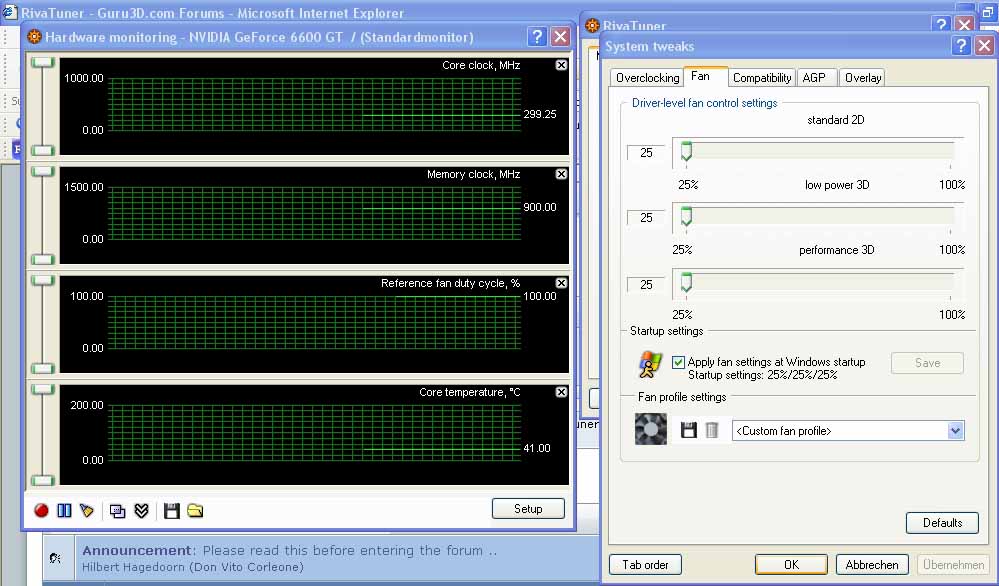
Task: Click the RivaTuner window title bar icon
Action: coord(593,25)
